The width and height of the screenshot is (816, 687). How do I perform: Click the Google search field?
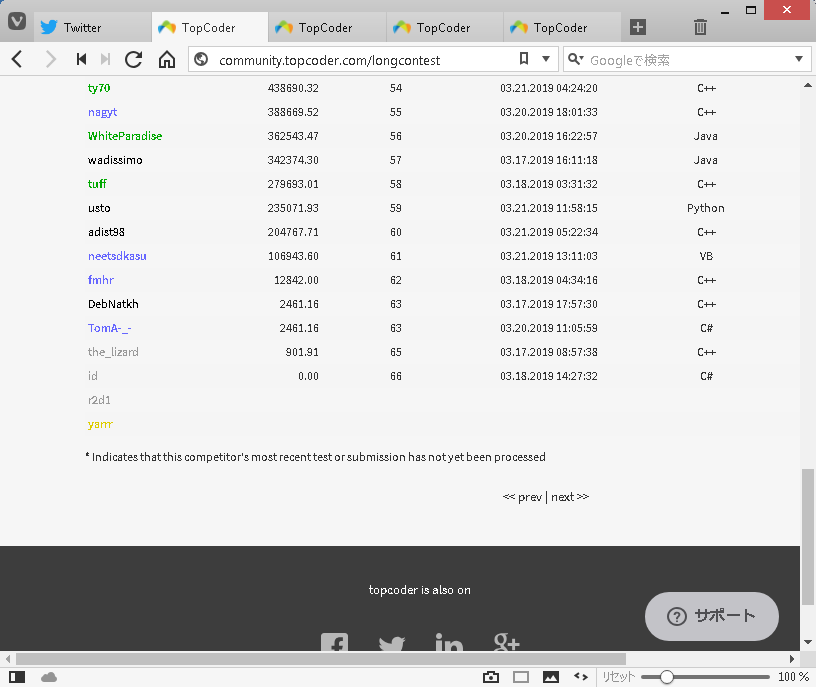pos(687,60)
